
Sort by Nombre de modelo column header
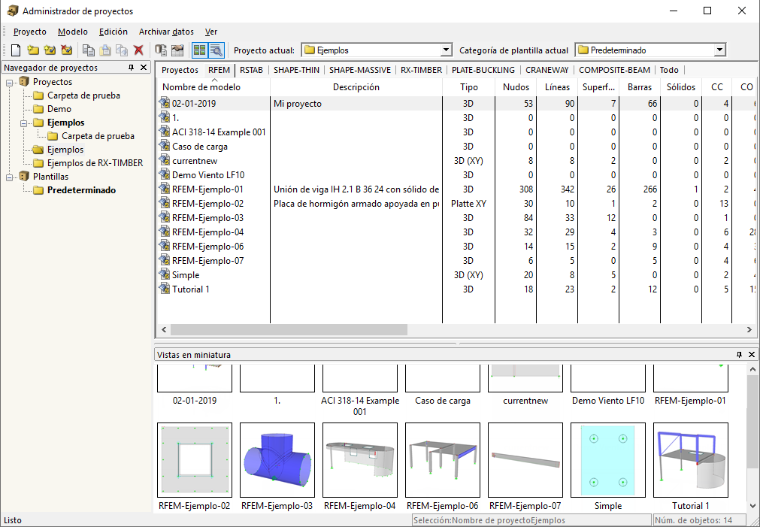(213, 87)
